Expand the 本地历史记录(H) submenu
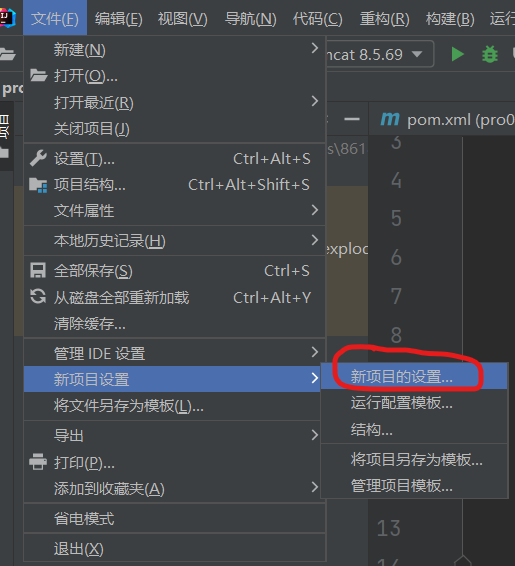 (x=175, y=241)
